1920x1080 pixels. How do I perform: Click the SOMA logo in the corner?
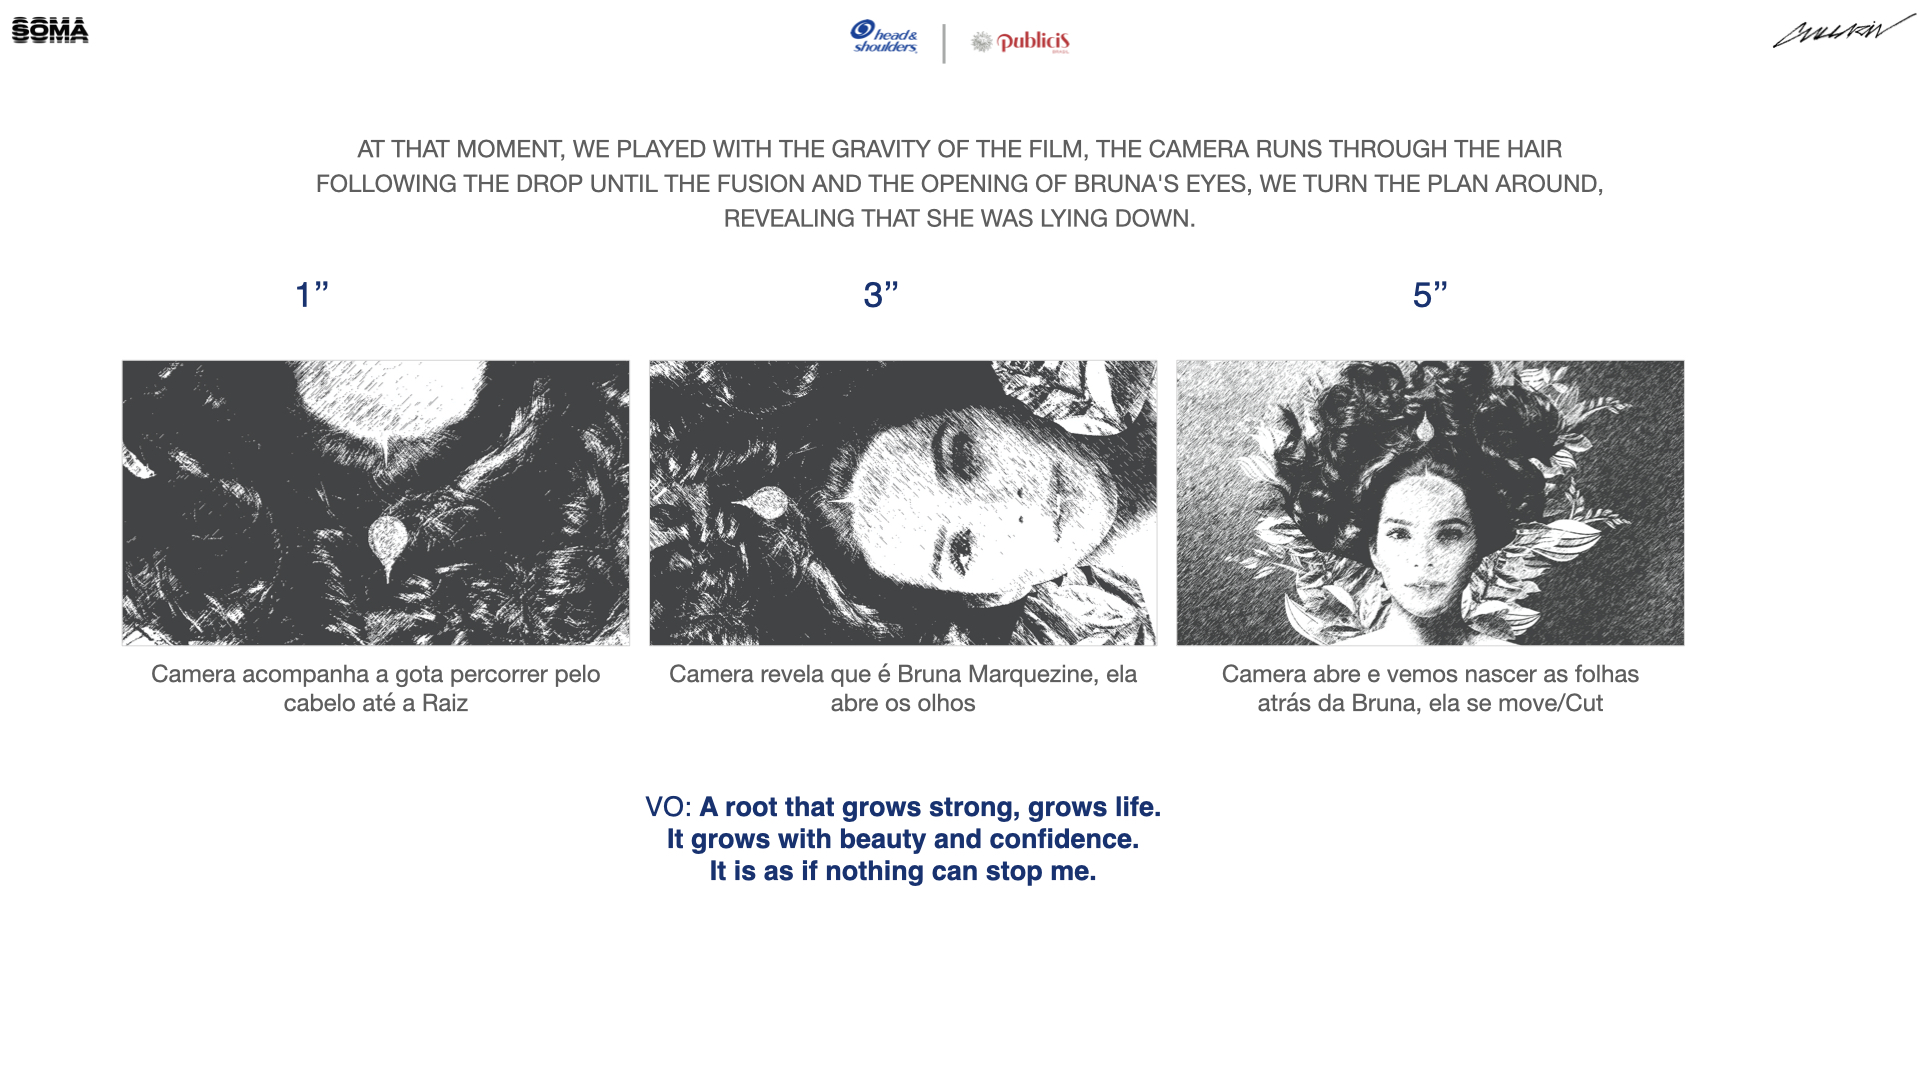(x=50, y=31)
